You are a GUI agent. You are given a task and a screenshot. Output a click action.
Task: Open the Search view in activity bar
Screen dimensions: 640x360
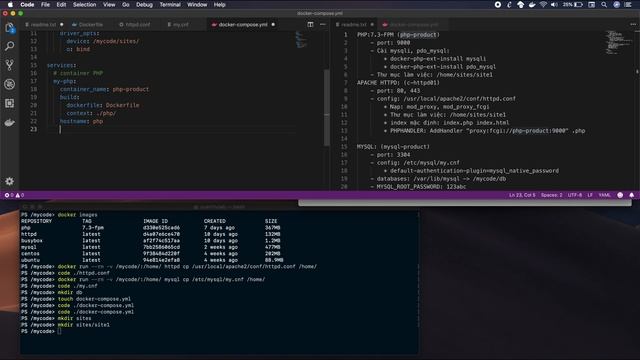pos(9,46)
